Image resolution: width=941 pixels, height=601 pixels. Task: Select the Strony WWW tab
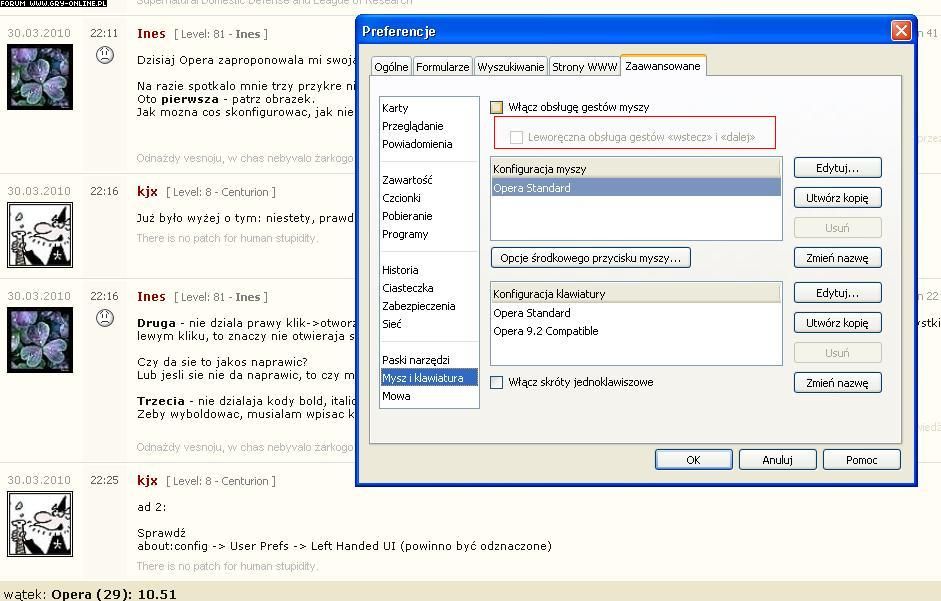pos(585,67)
